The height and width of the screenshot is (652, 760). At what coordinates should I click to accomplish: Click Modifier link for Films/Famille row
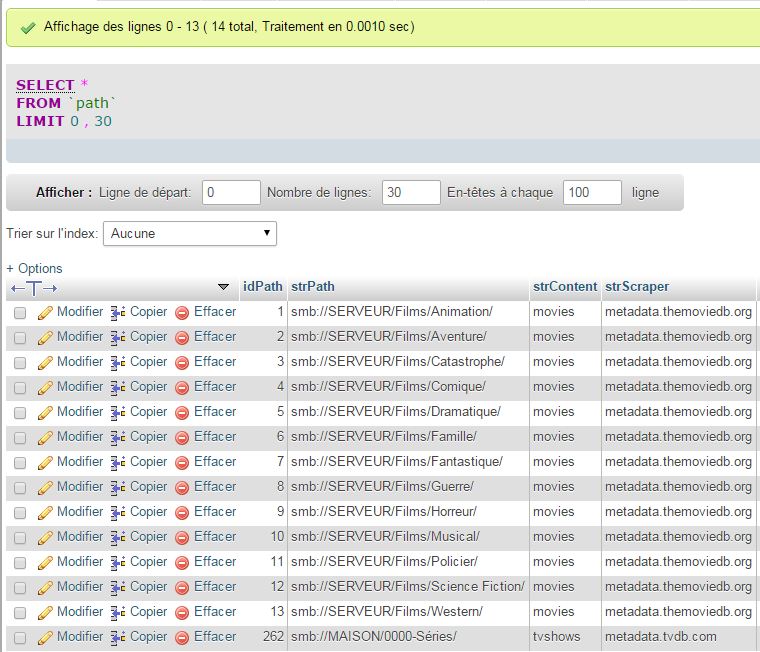tap(80, 436)
